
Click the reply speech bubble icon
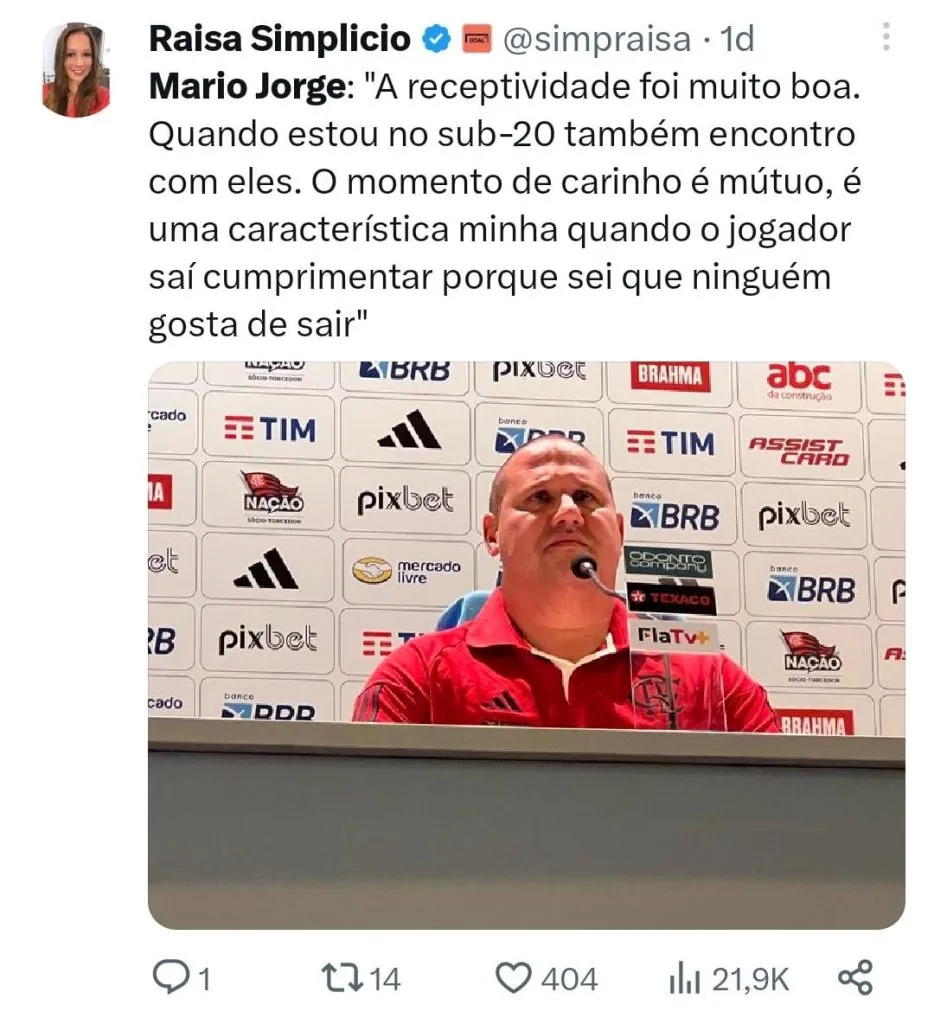pos(169,978)
